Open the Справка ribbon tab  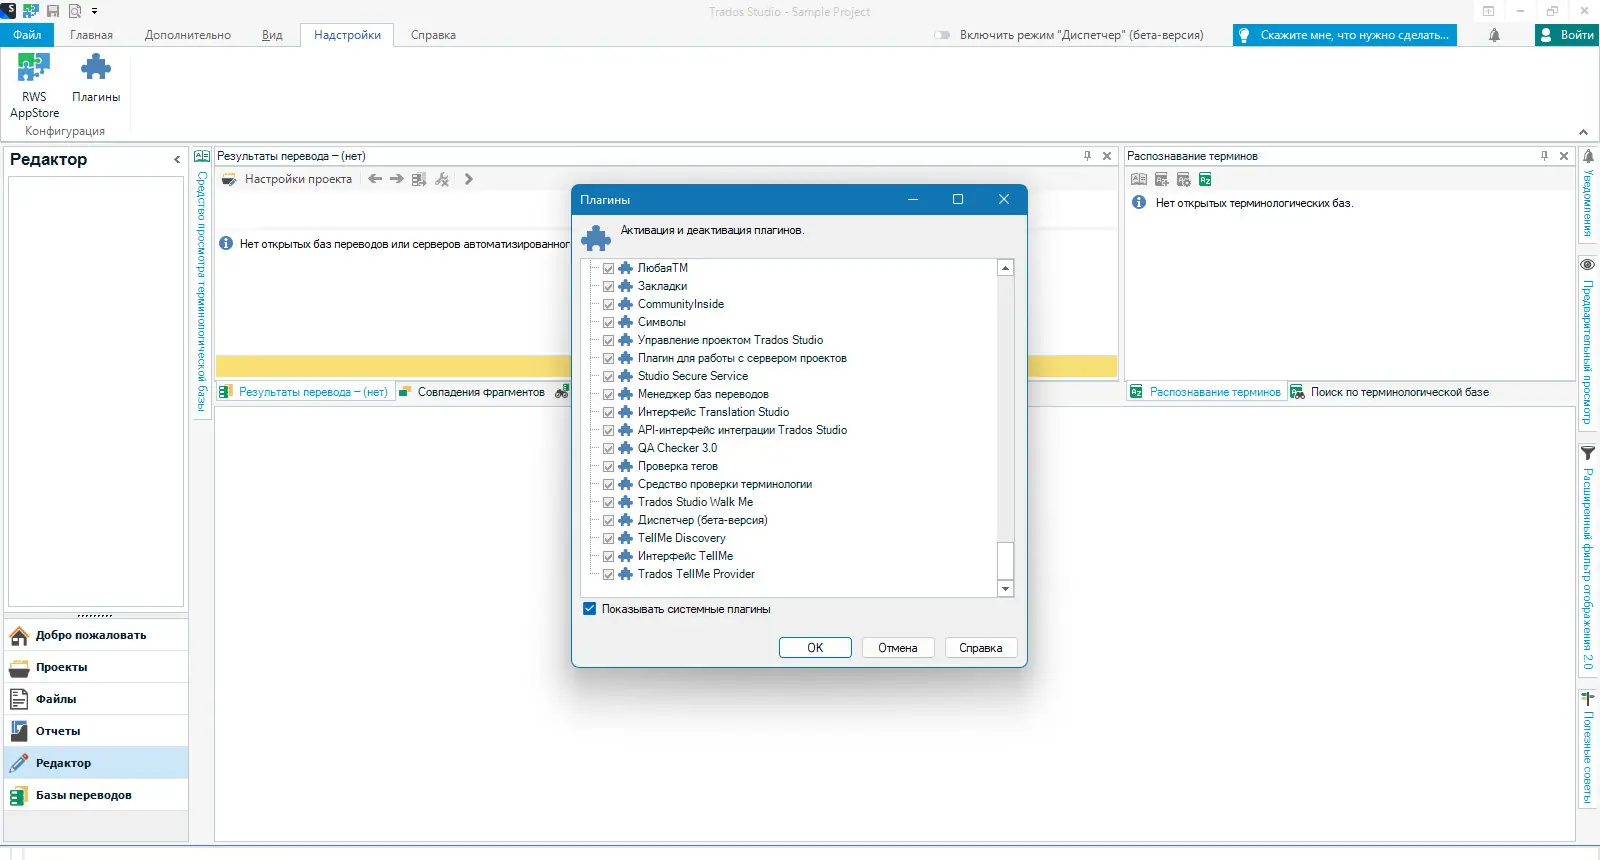pyautogui.click(x=433, y=35)
